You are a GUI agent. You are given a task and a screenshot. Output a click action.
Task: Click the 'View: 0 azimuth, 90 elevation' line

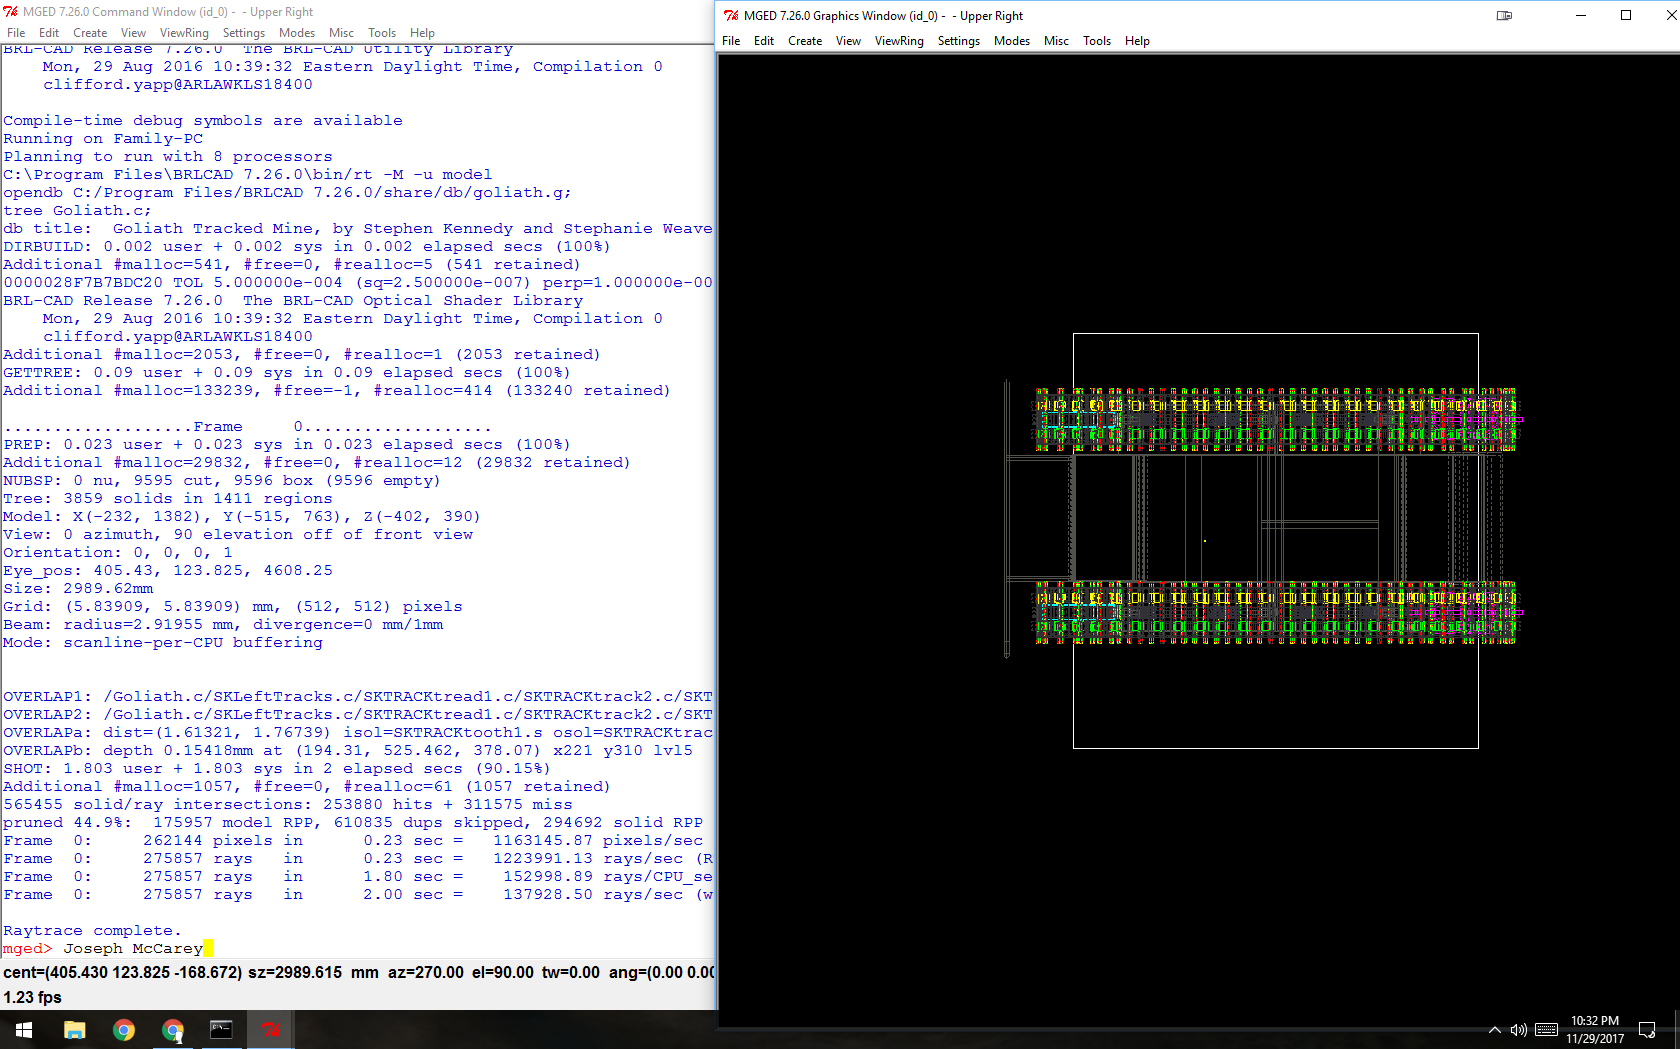coord(238,534)
